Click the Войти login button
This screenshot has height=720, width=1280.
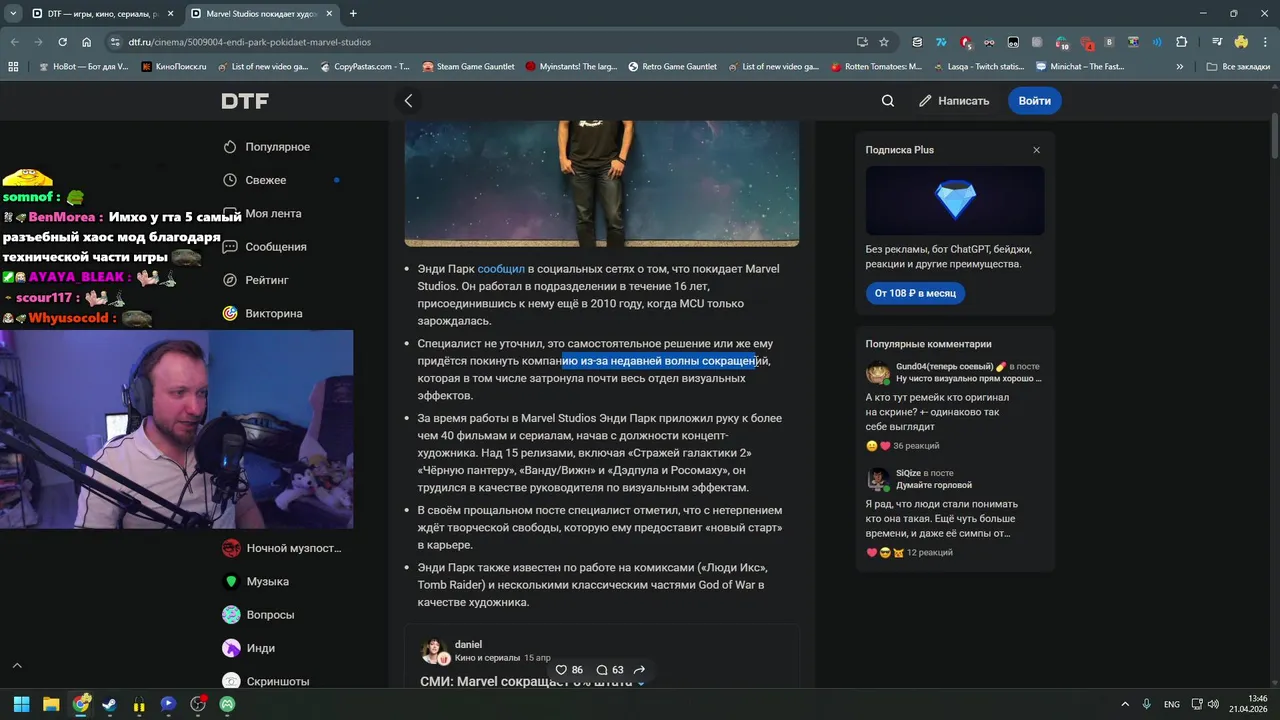pyautogui.click(x=1034, y=101)
